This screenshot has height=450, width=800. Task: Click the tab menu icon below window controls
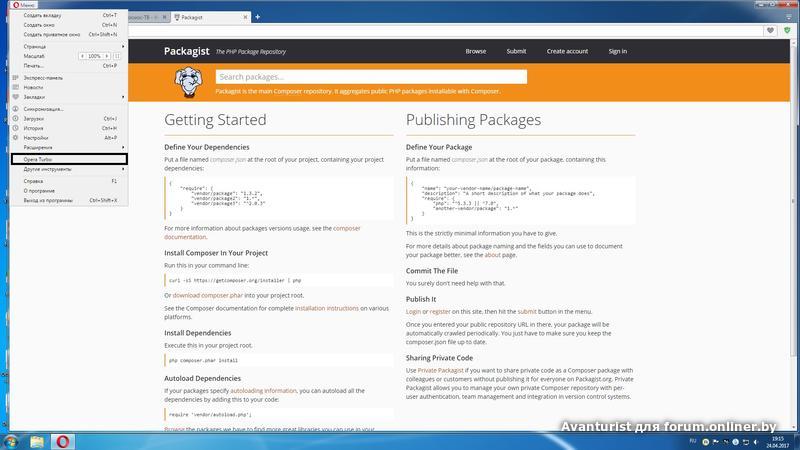(x=789, y=17)
